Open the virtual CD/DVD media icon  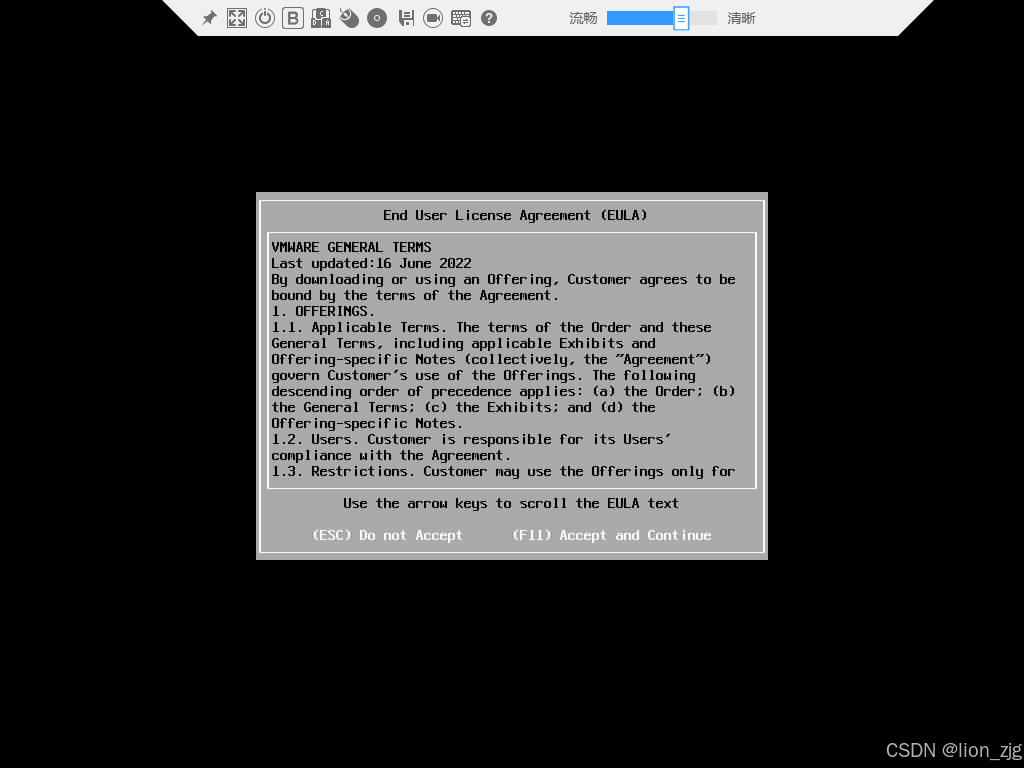(377, 18)
